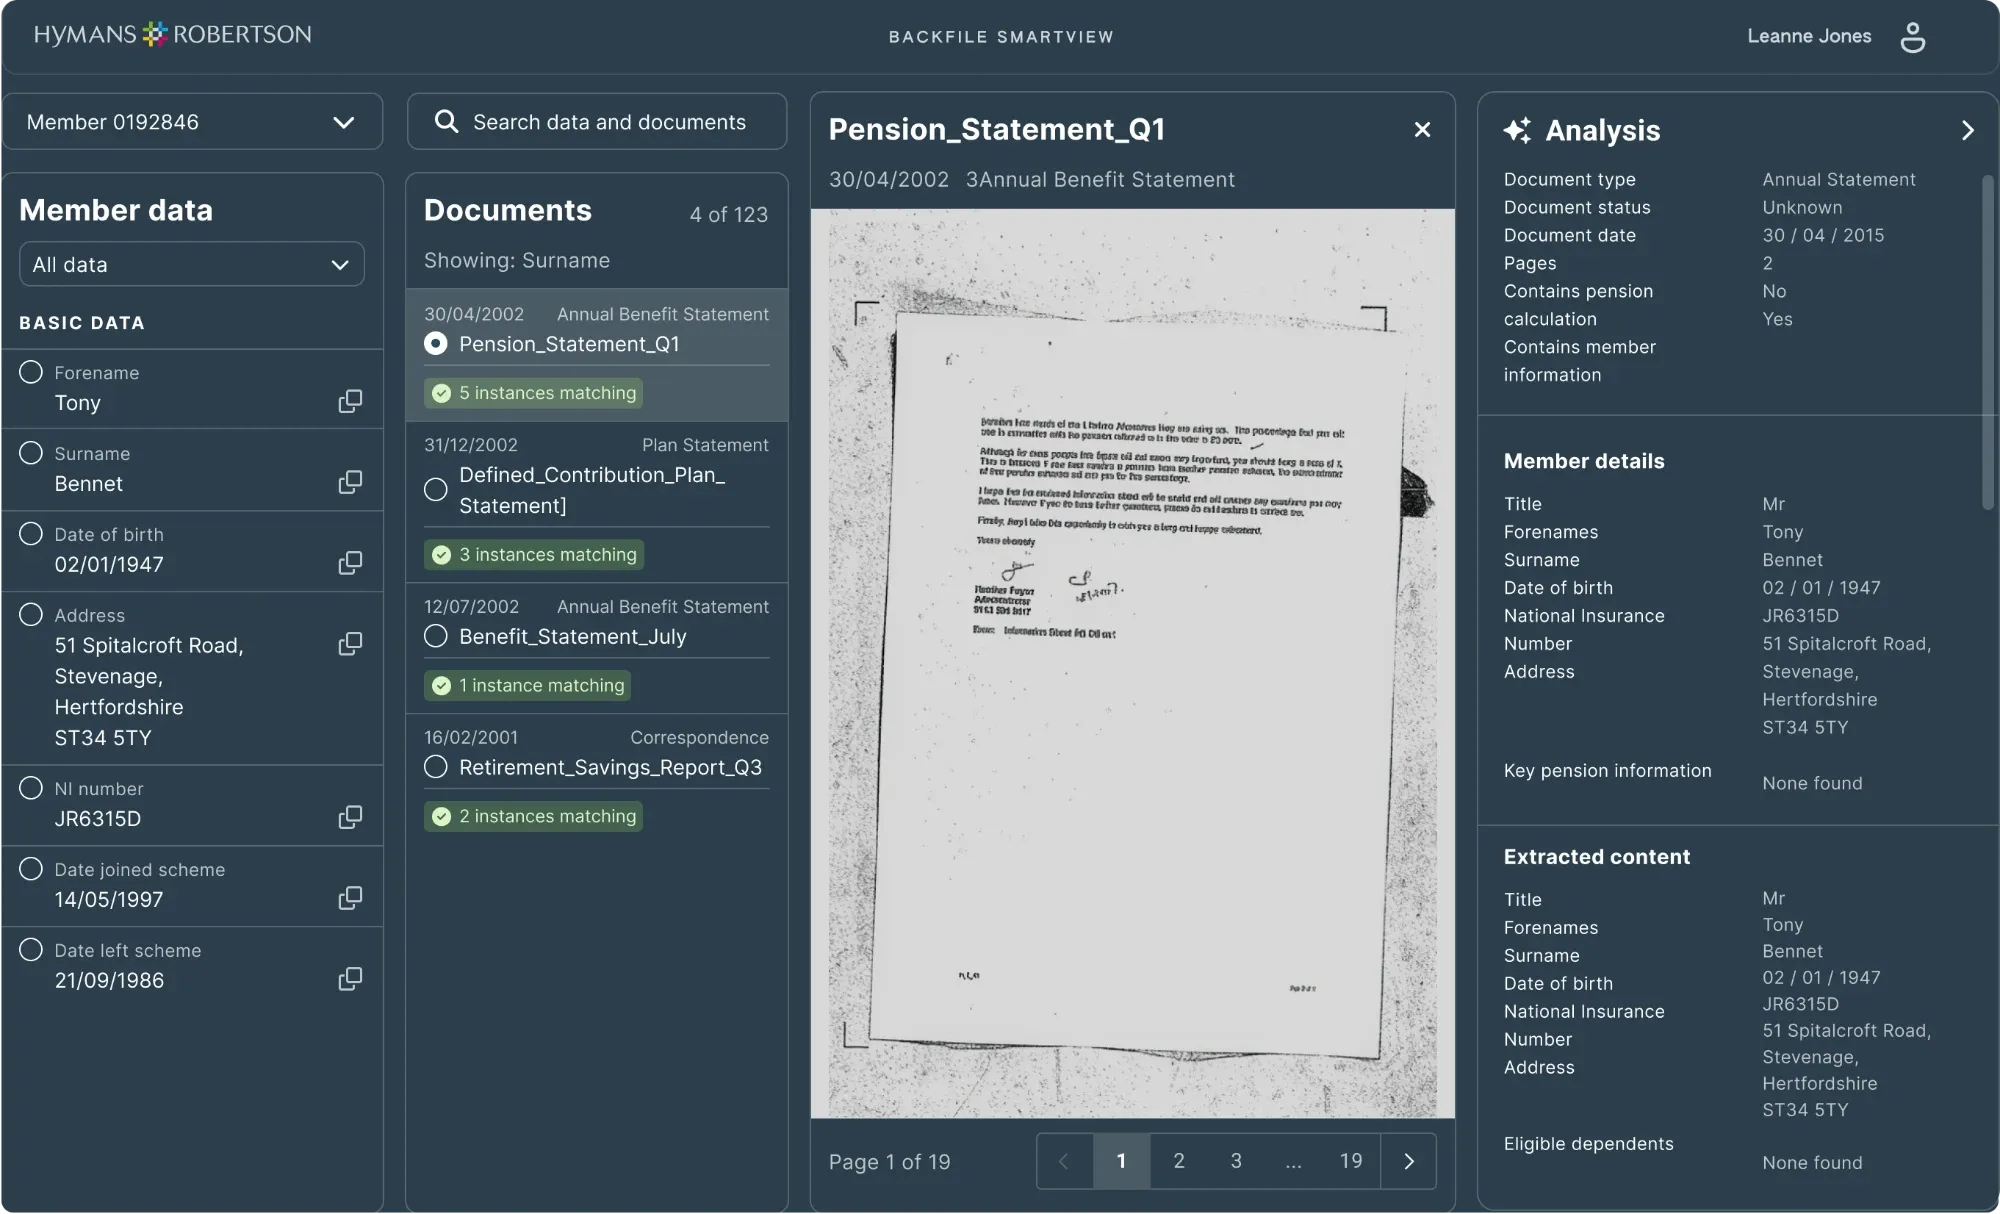The image size is (2000, 1214).
Task: Click the 5 instances matching badge
Action: pos(533,393)
